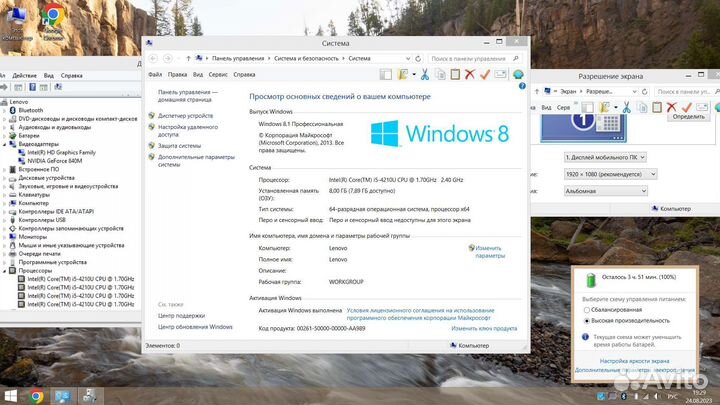Click the Поиск в панели управления search field

point(475,59)
